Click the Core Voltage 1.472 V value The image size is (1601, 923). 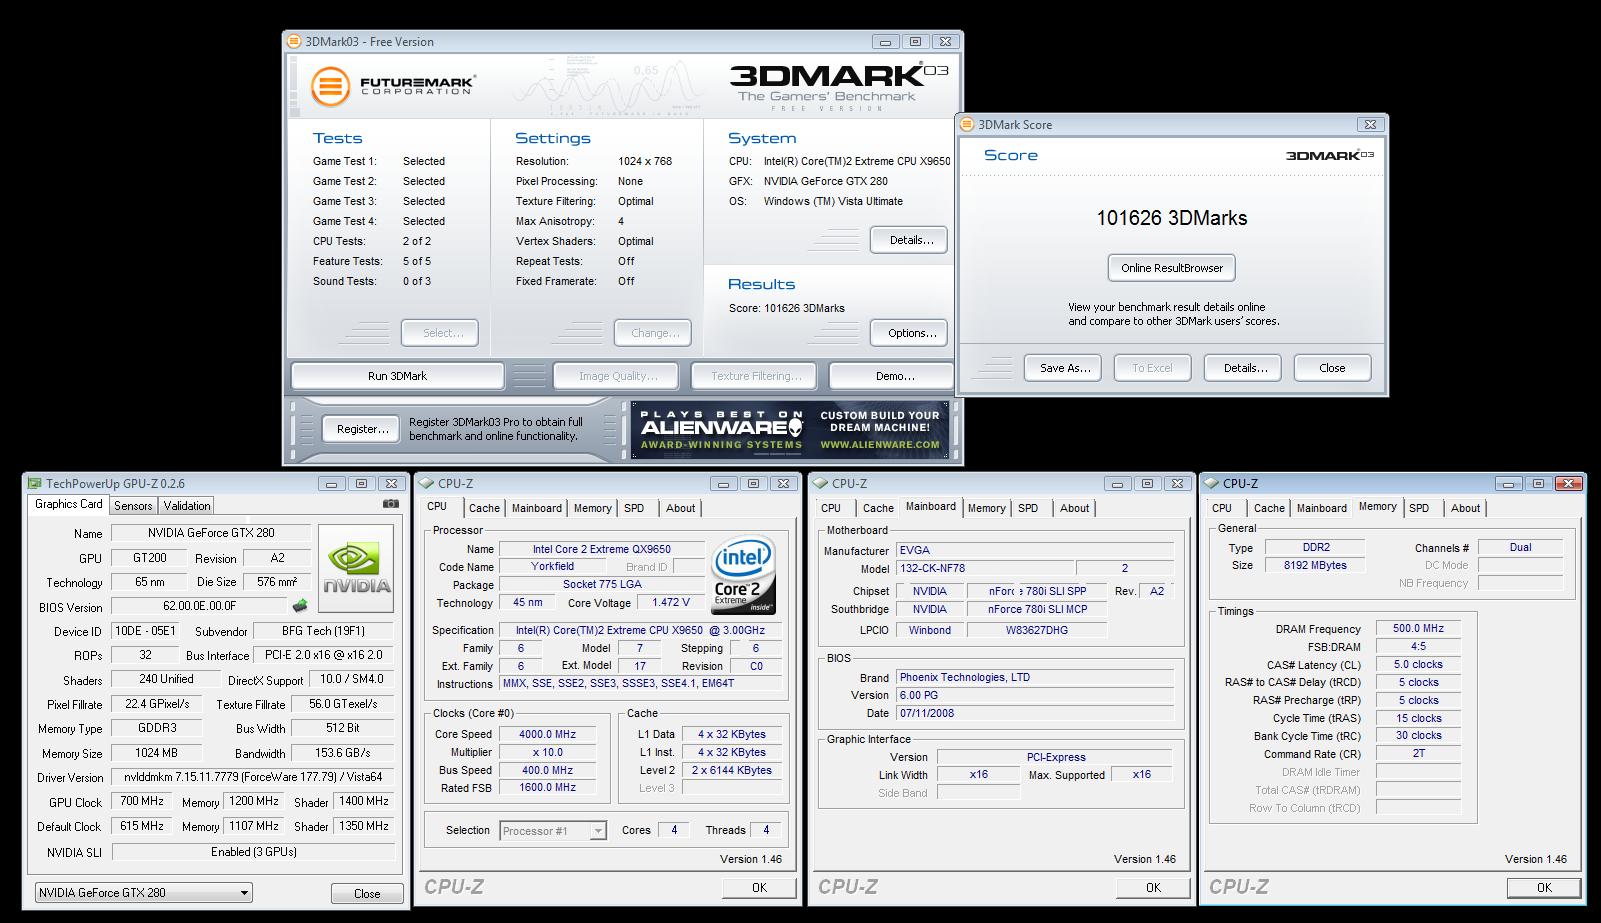click(x=671, y=603)
